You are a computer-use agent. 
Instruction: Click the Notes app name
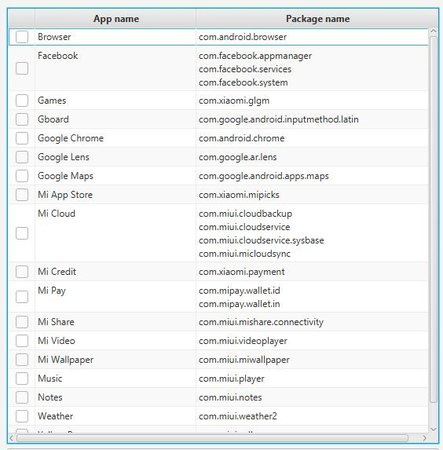[50, 397]
